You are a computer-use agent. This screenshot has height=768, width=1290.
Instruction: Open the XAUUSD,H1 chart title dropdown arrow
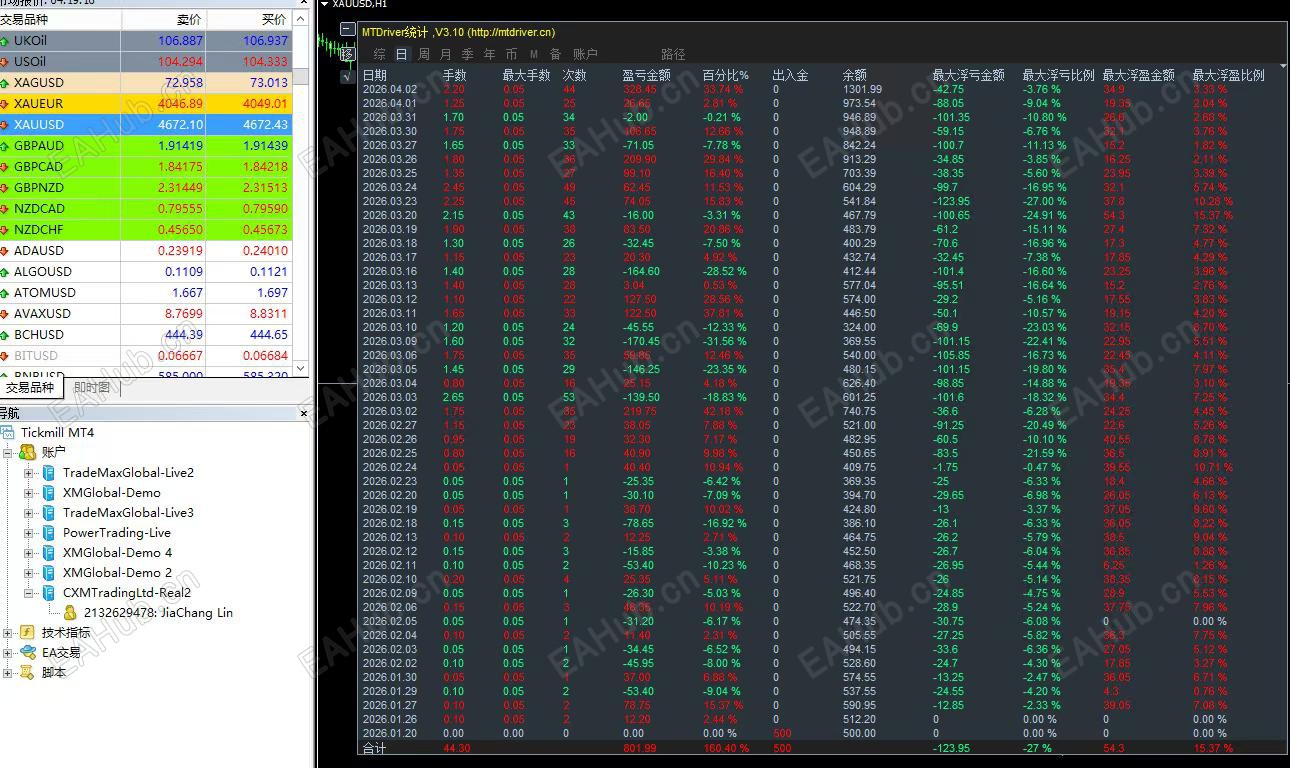click(324, 4)
